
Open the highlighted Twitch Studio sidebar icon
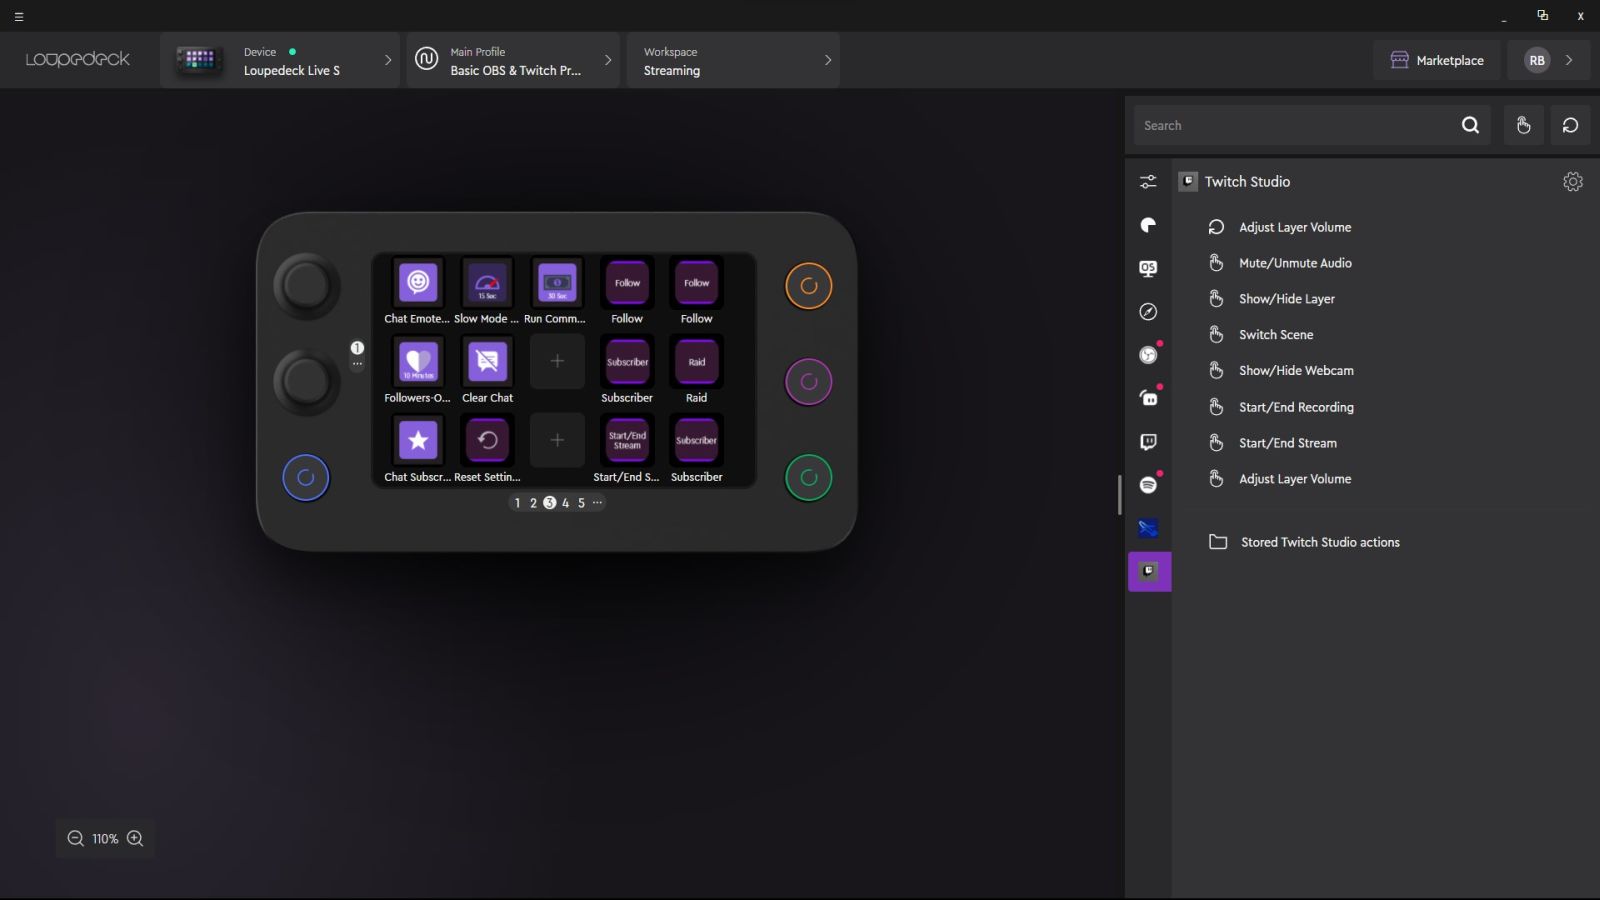point(1150,572)
